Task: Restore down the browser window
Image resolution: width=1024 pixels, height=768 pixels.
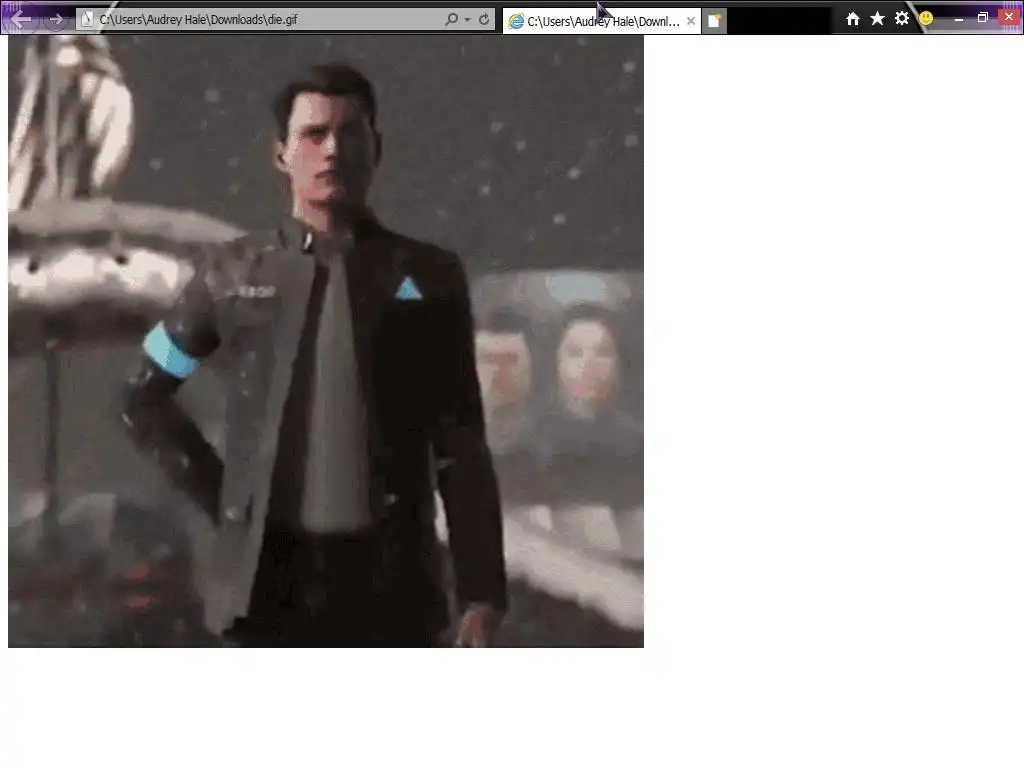Action: 983,18
